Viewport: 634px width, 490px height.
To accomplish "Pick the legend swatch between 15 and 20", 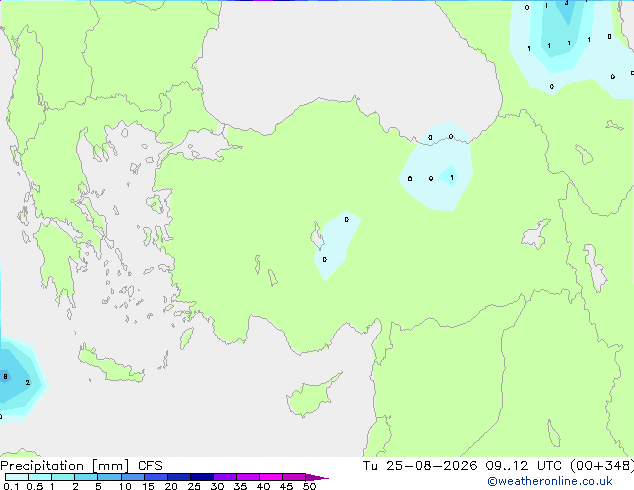I will point(156,477).
